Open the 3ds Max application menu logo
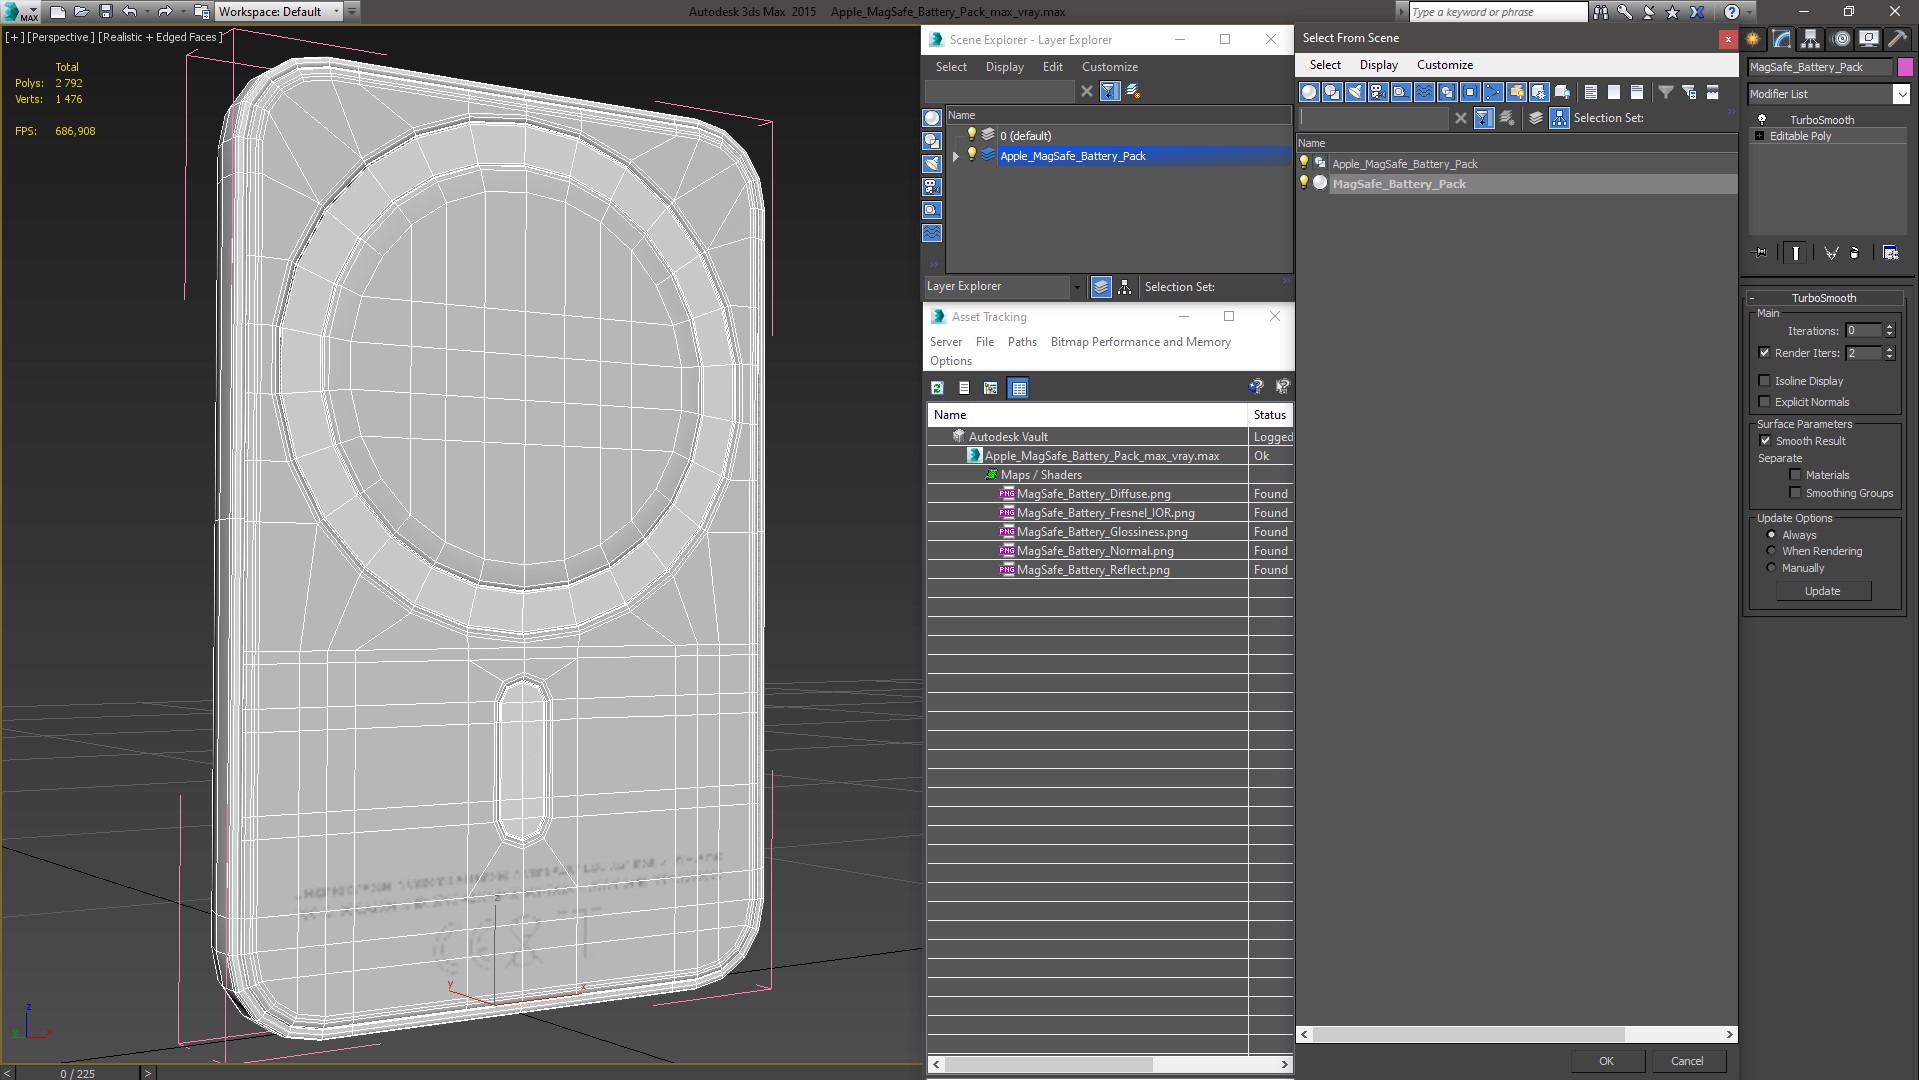Image resolution: width=1919 pixels, height=1080 pixels. pos(20,12)
